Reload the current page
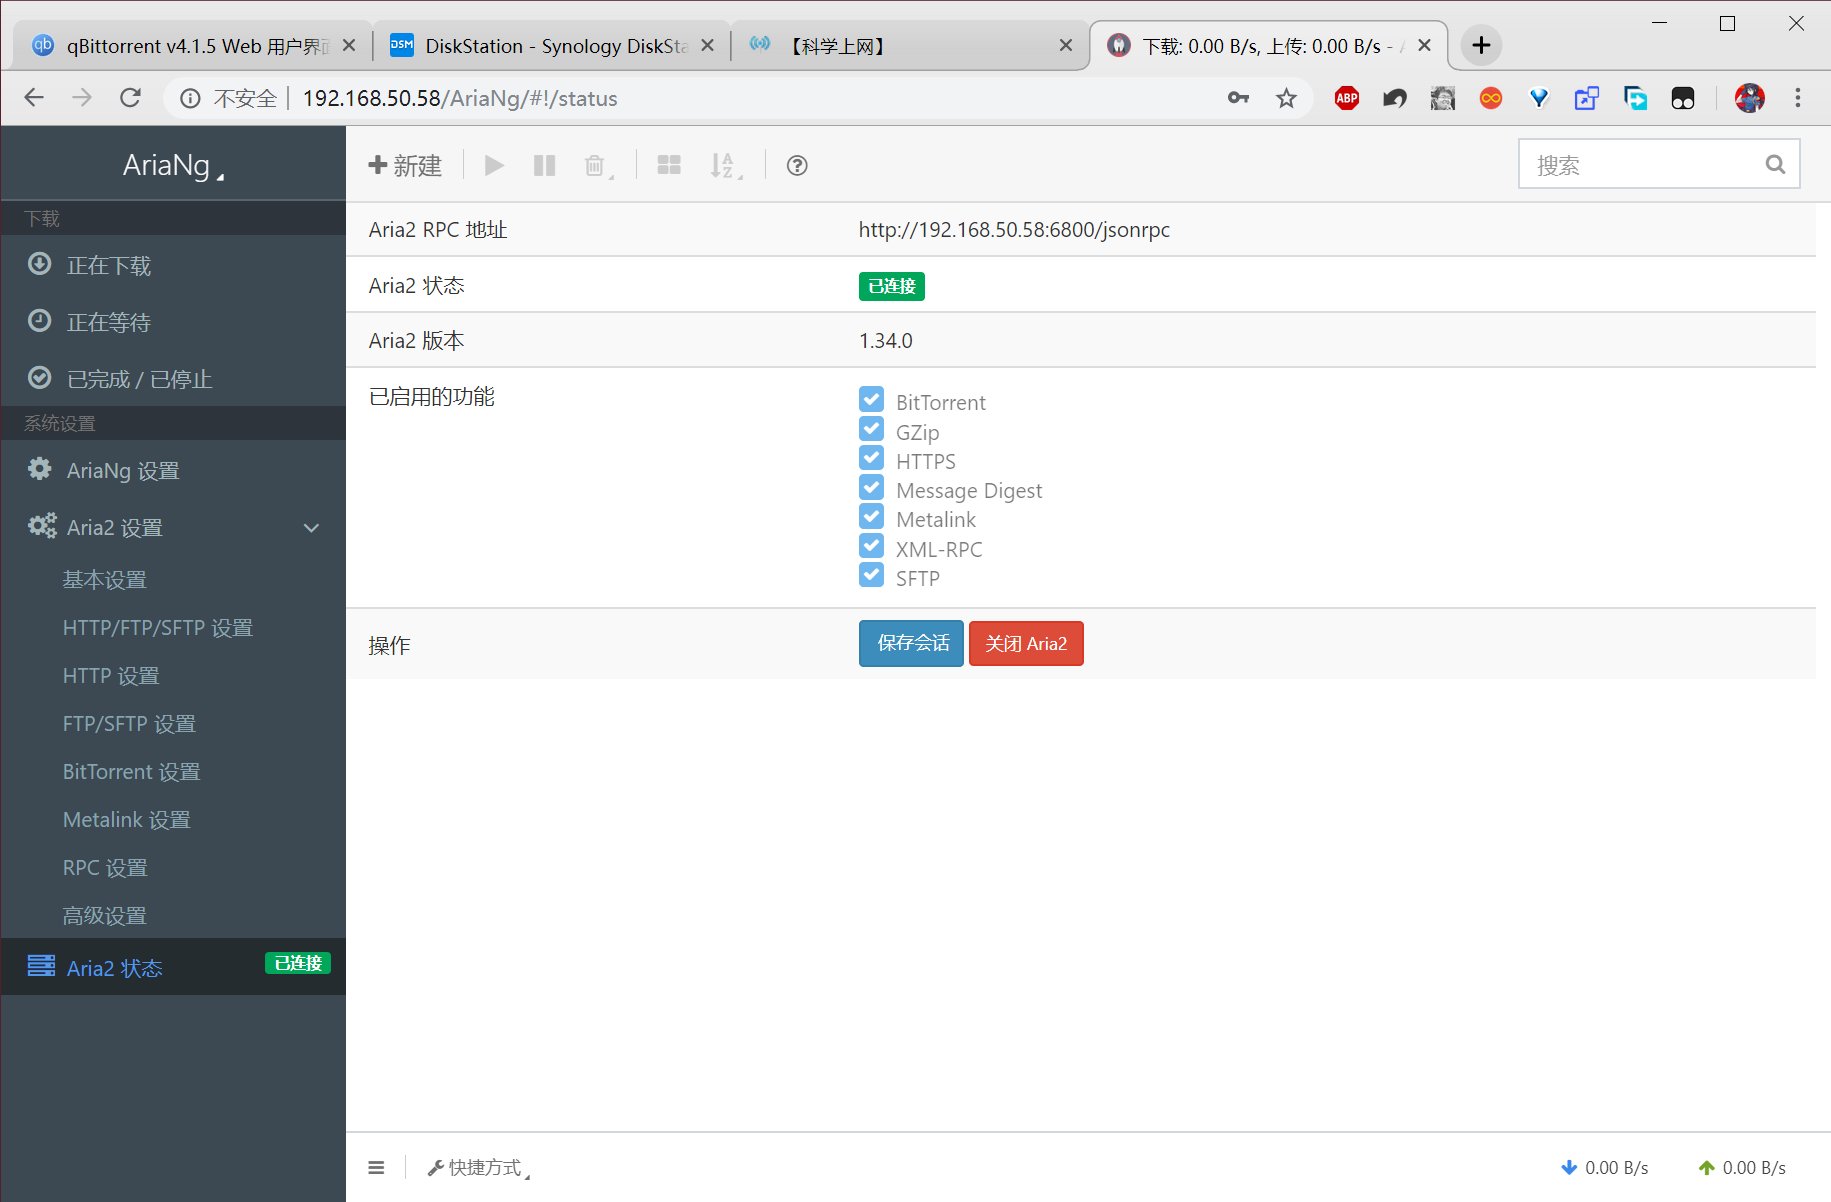The height and width of the screenshot is (1202, 1831). coord(130,98)
